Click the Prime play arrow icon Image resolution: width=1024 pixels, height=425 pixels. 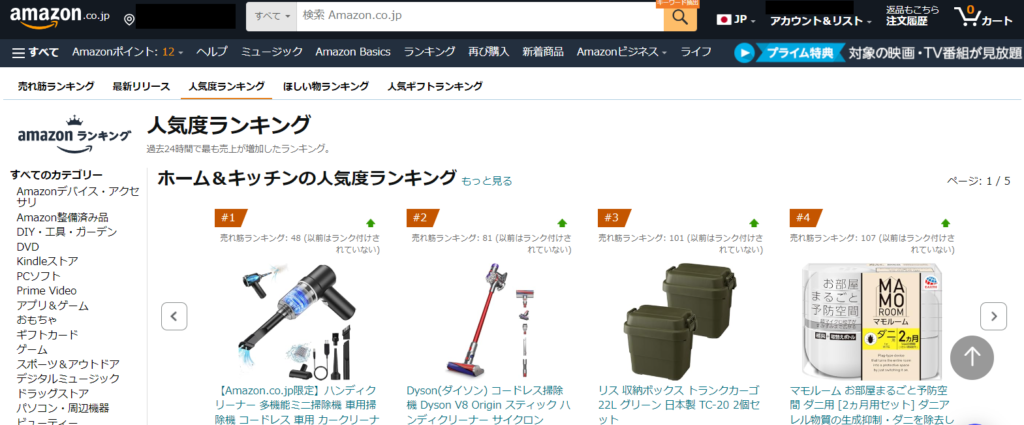(744, 53)
